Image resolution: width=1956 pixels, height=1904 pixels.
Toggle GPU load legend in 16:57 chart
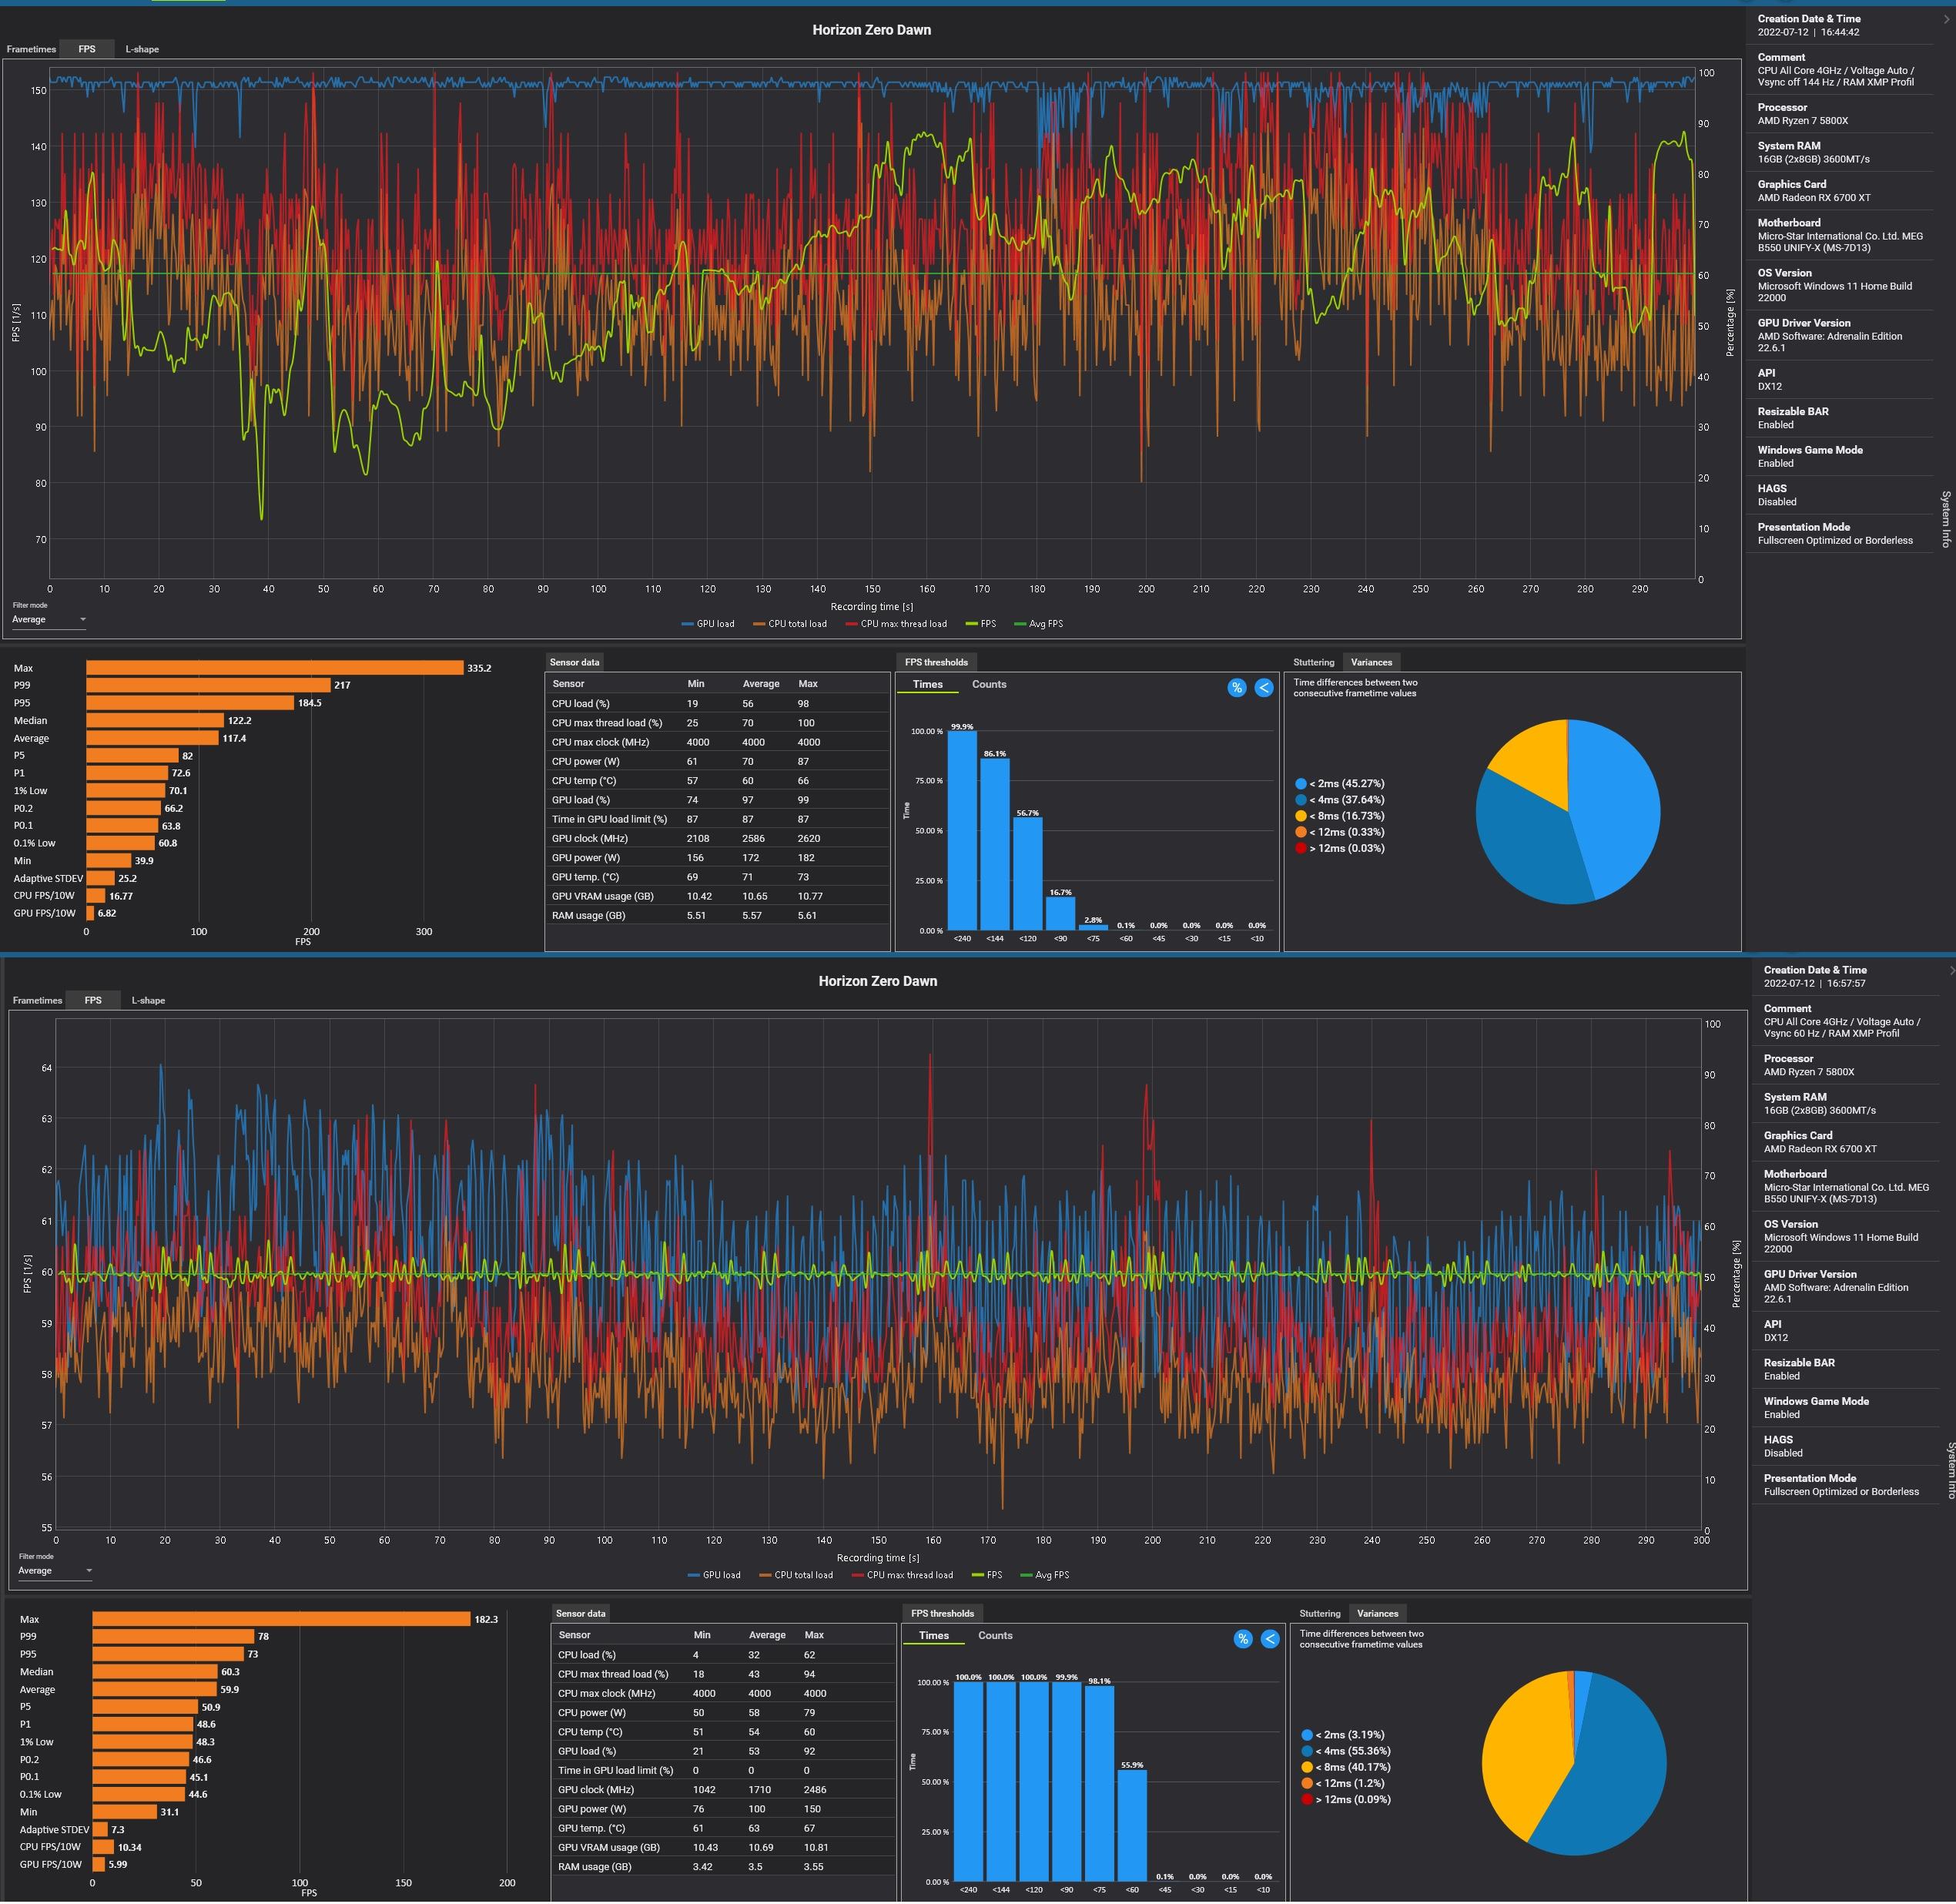click(714, 1575)
